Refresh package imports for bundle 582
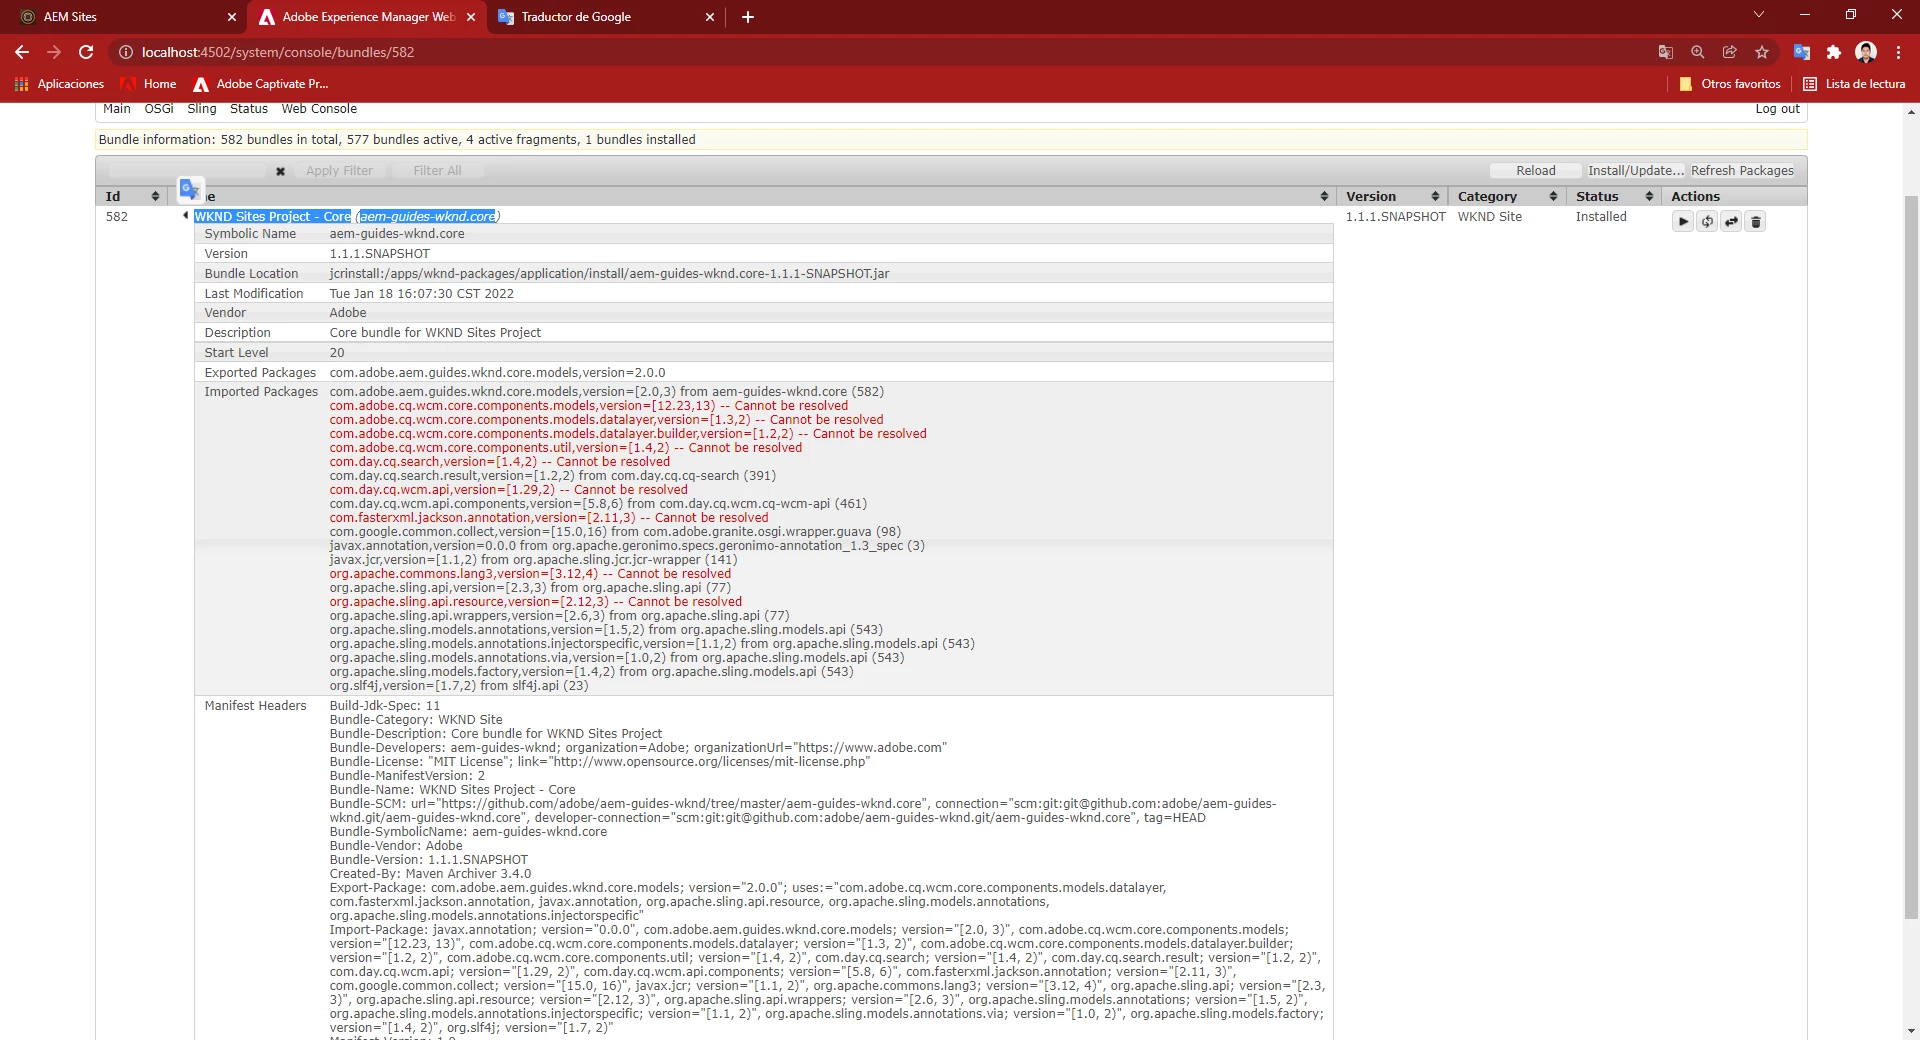 pyautogui.click(x=1707, y=221)
